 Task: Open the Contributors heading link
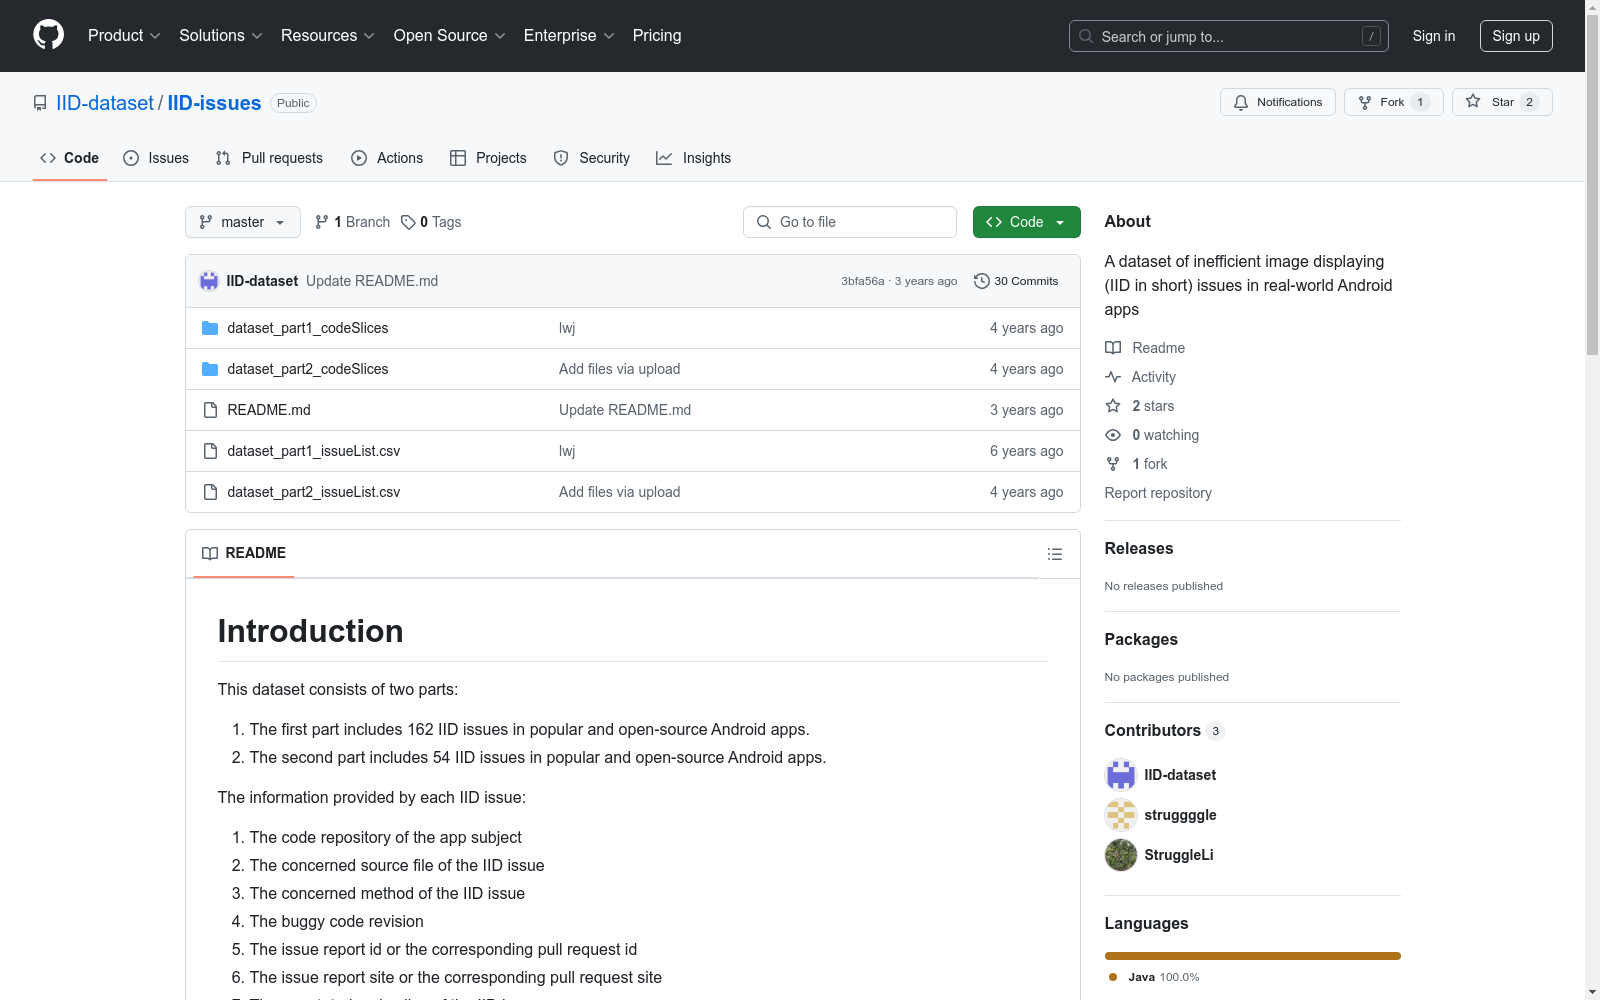pos(1165,730)
